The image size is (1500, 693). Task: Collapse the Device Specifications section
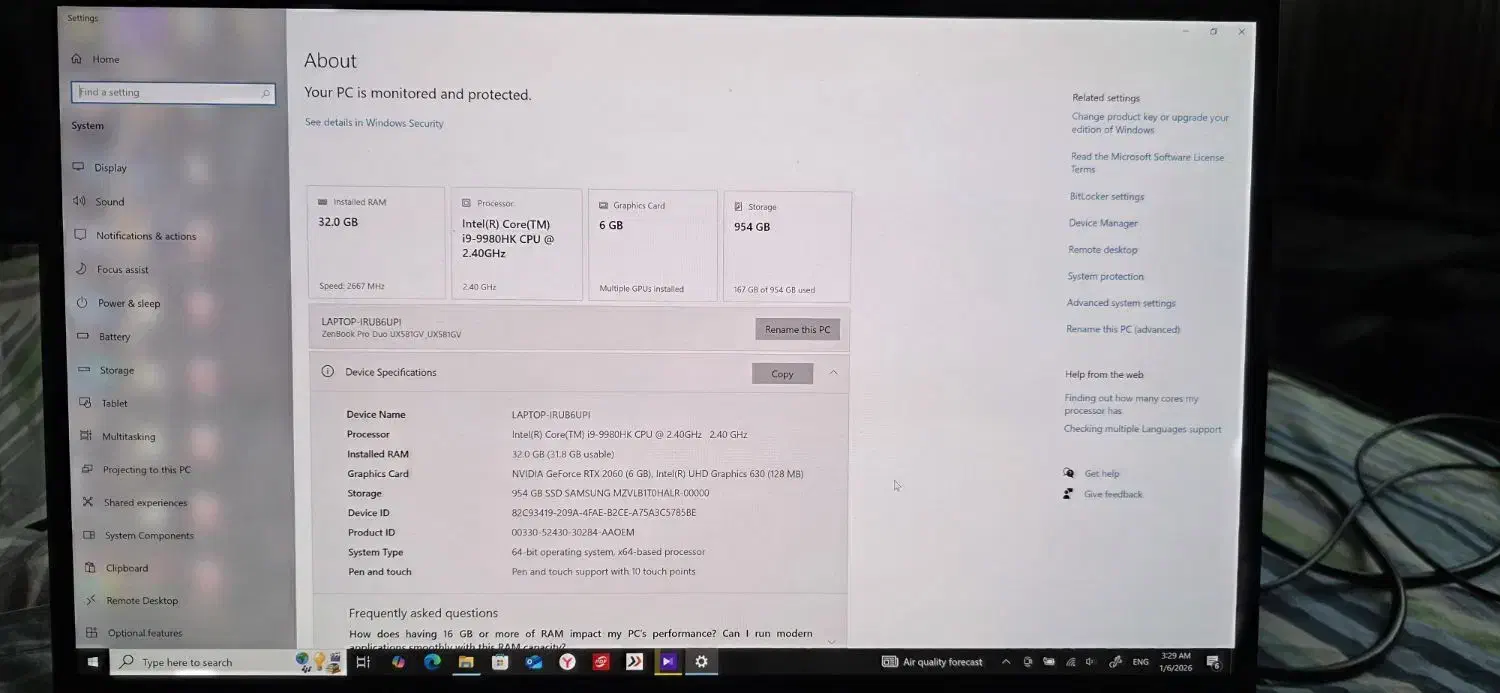point(833,373)
